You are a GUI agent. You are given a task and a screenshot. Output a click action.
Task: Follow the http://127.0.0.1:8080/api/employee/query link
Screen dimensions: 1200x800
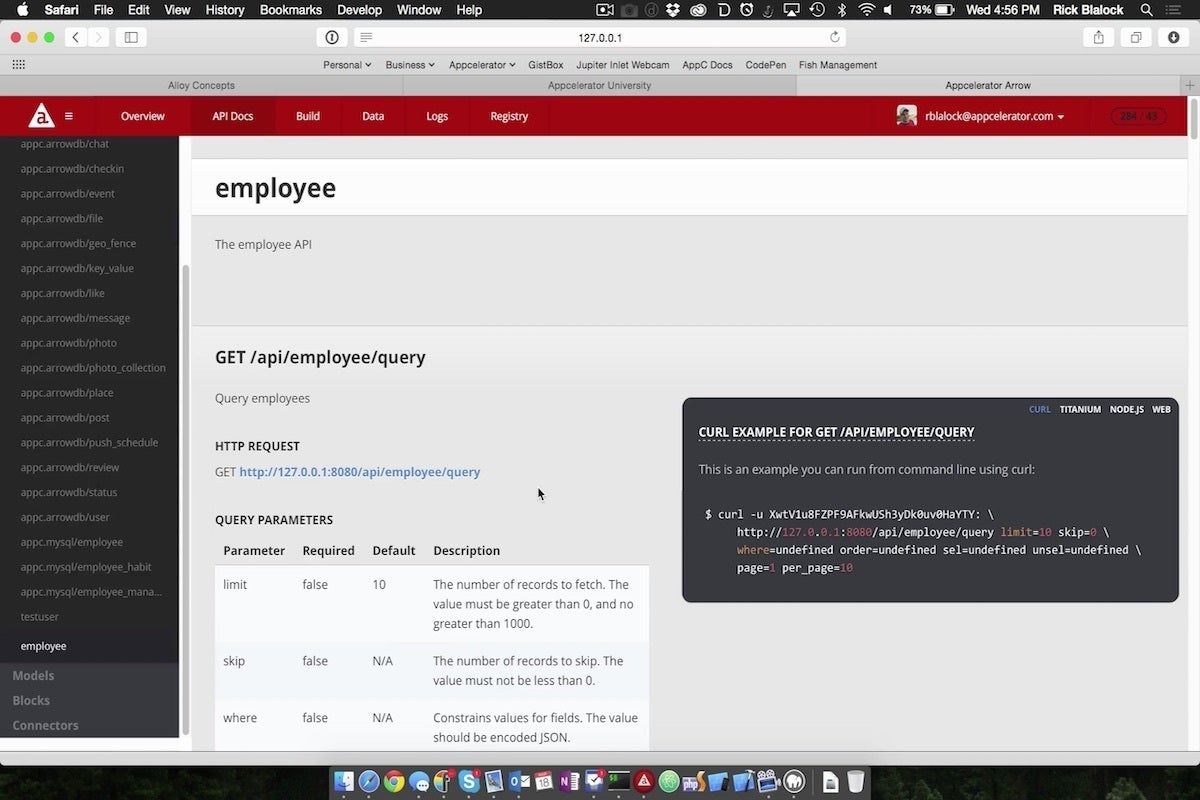[x=360, y=472]
